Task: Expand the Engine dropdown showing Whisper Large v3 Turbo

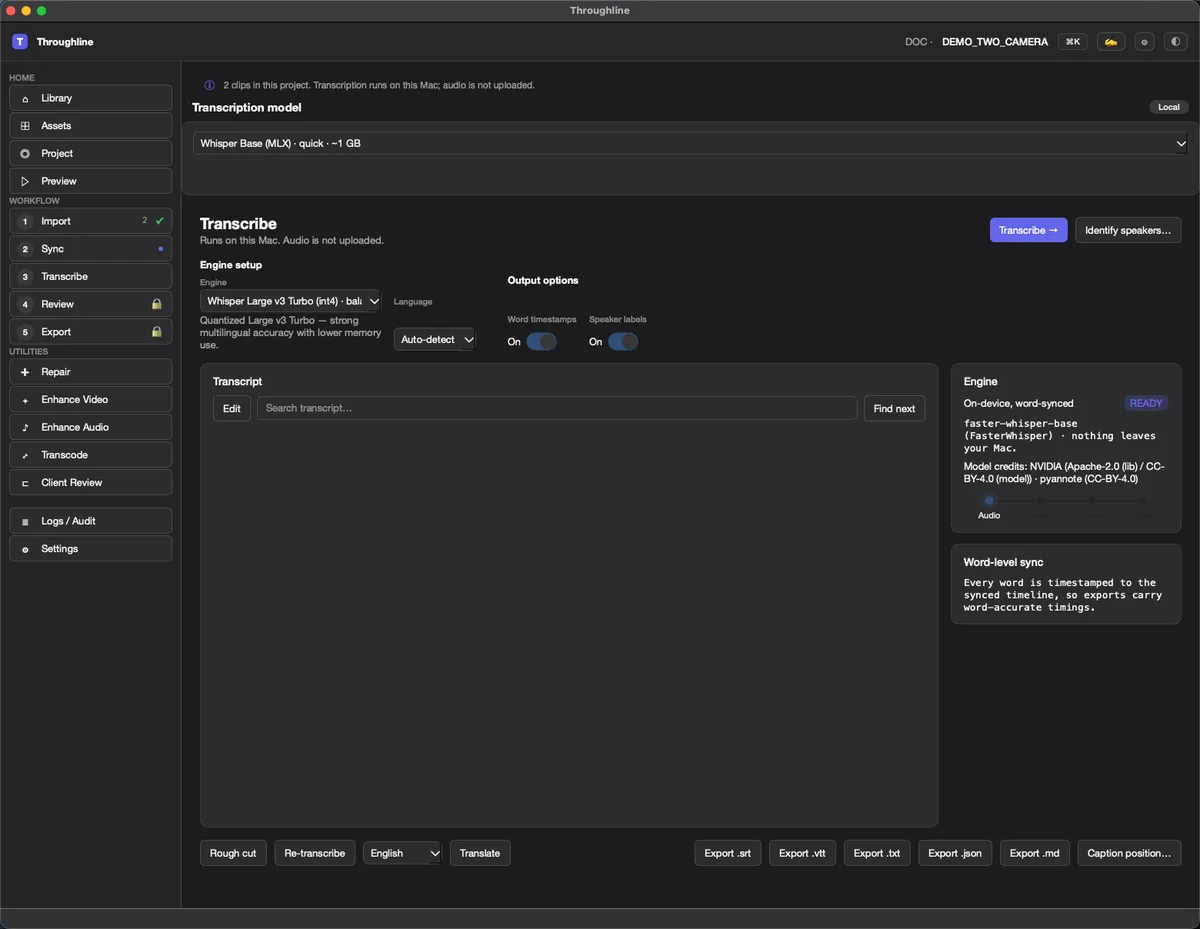Action: (291, 301)
